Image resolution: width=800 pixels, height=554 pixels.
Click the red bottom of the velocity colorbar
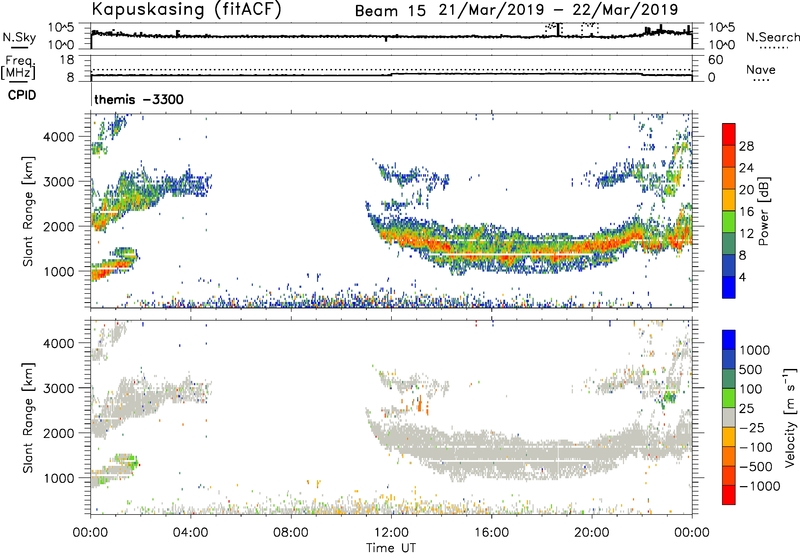tap(729, 495)
